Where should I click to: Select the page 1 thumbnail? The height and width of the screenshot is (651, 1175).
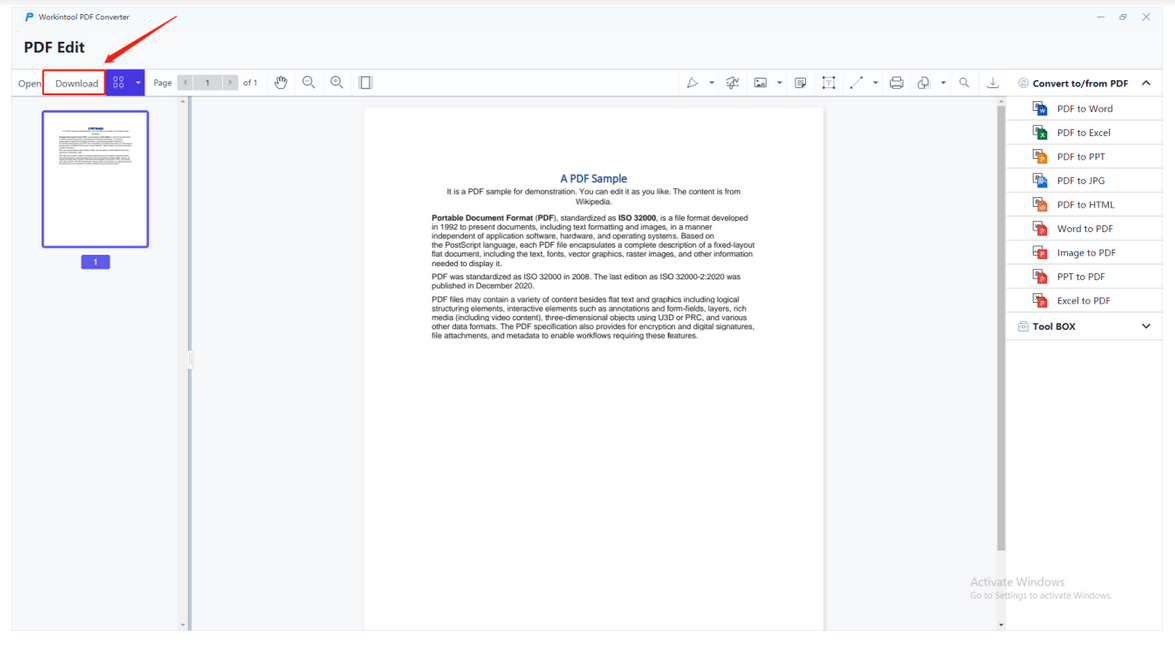95,179
